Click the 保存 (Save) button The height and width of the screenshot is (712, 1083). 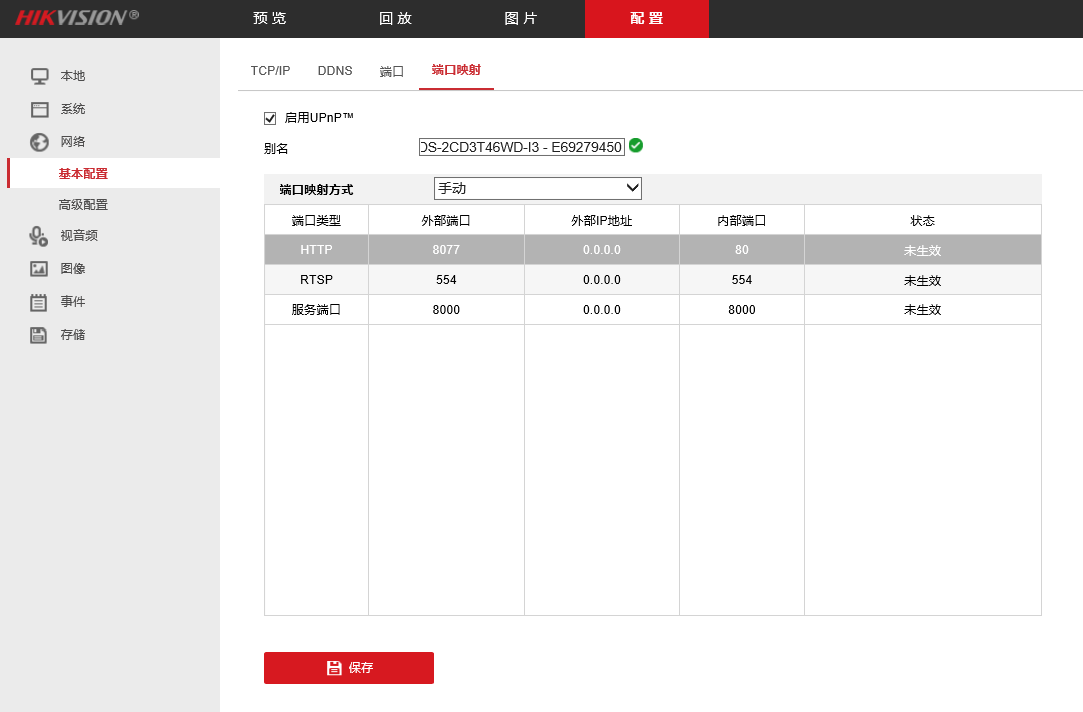pos(348,667)
